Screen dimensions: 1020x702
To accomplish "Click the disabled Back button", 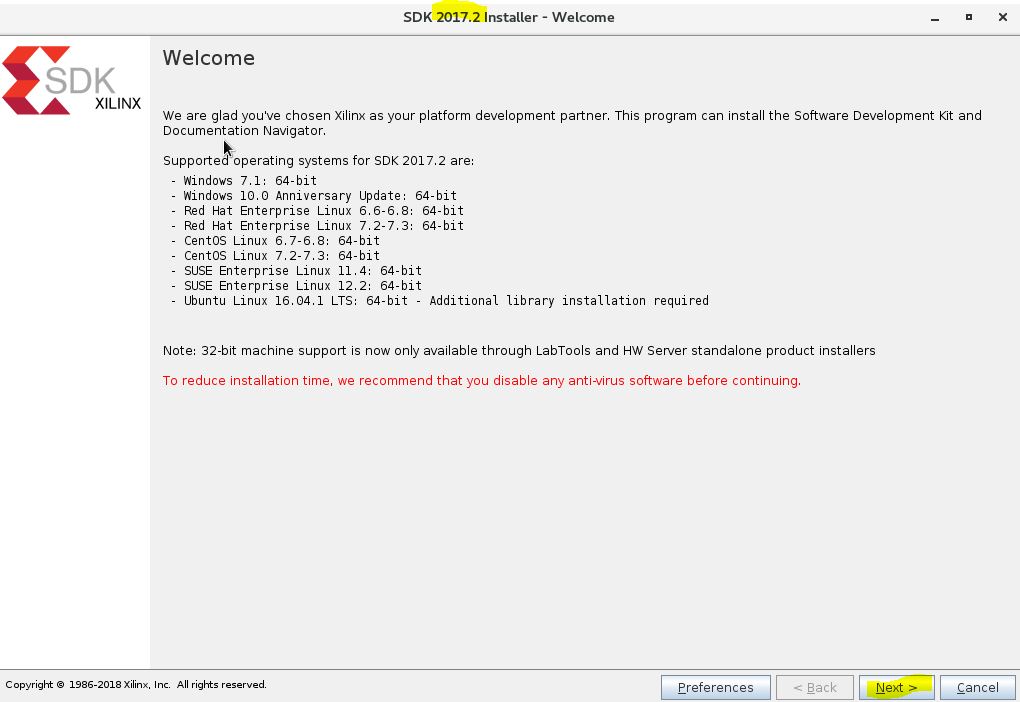I will click(814, 687).
